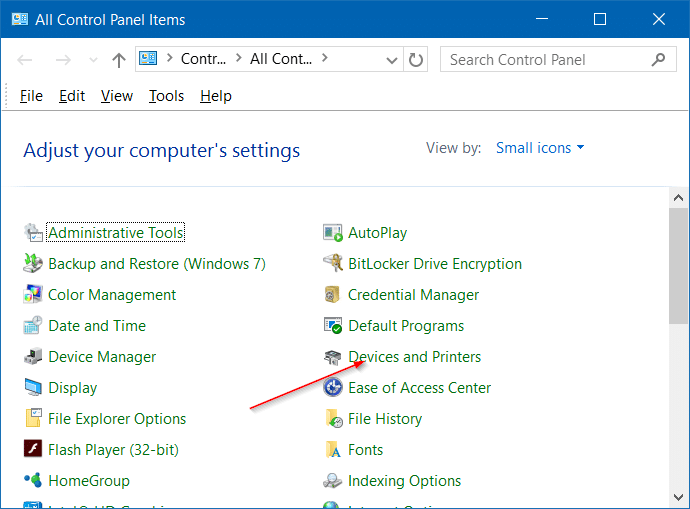Click the Search Control Panel field
Image resolution: width=690 pixels, height=509 pixels.
(558, 59)
